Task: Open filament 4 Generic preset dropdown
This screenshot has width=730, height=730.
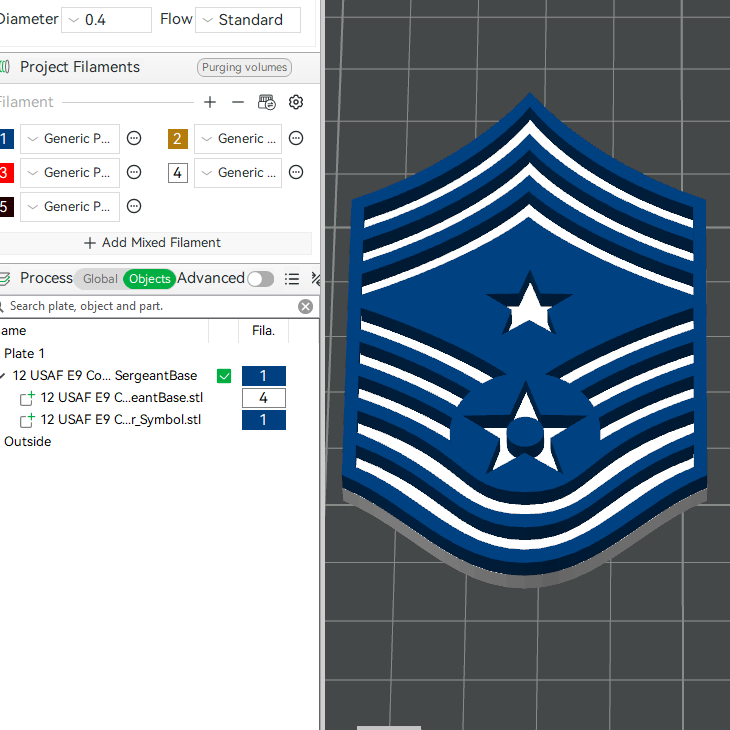Action: point(238,173)
